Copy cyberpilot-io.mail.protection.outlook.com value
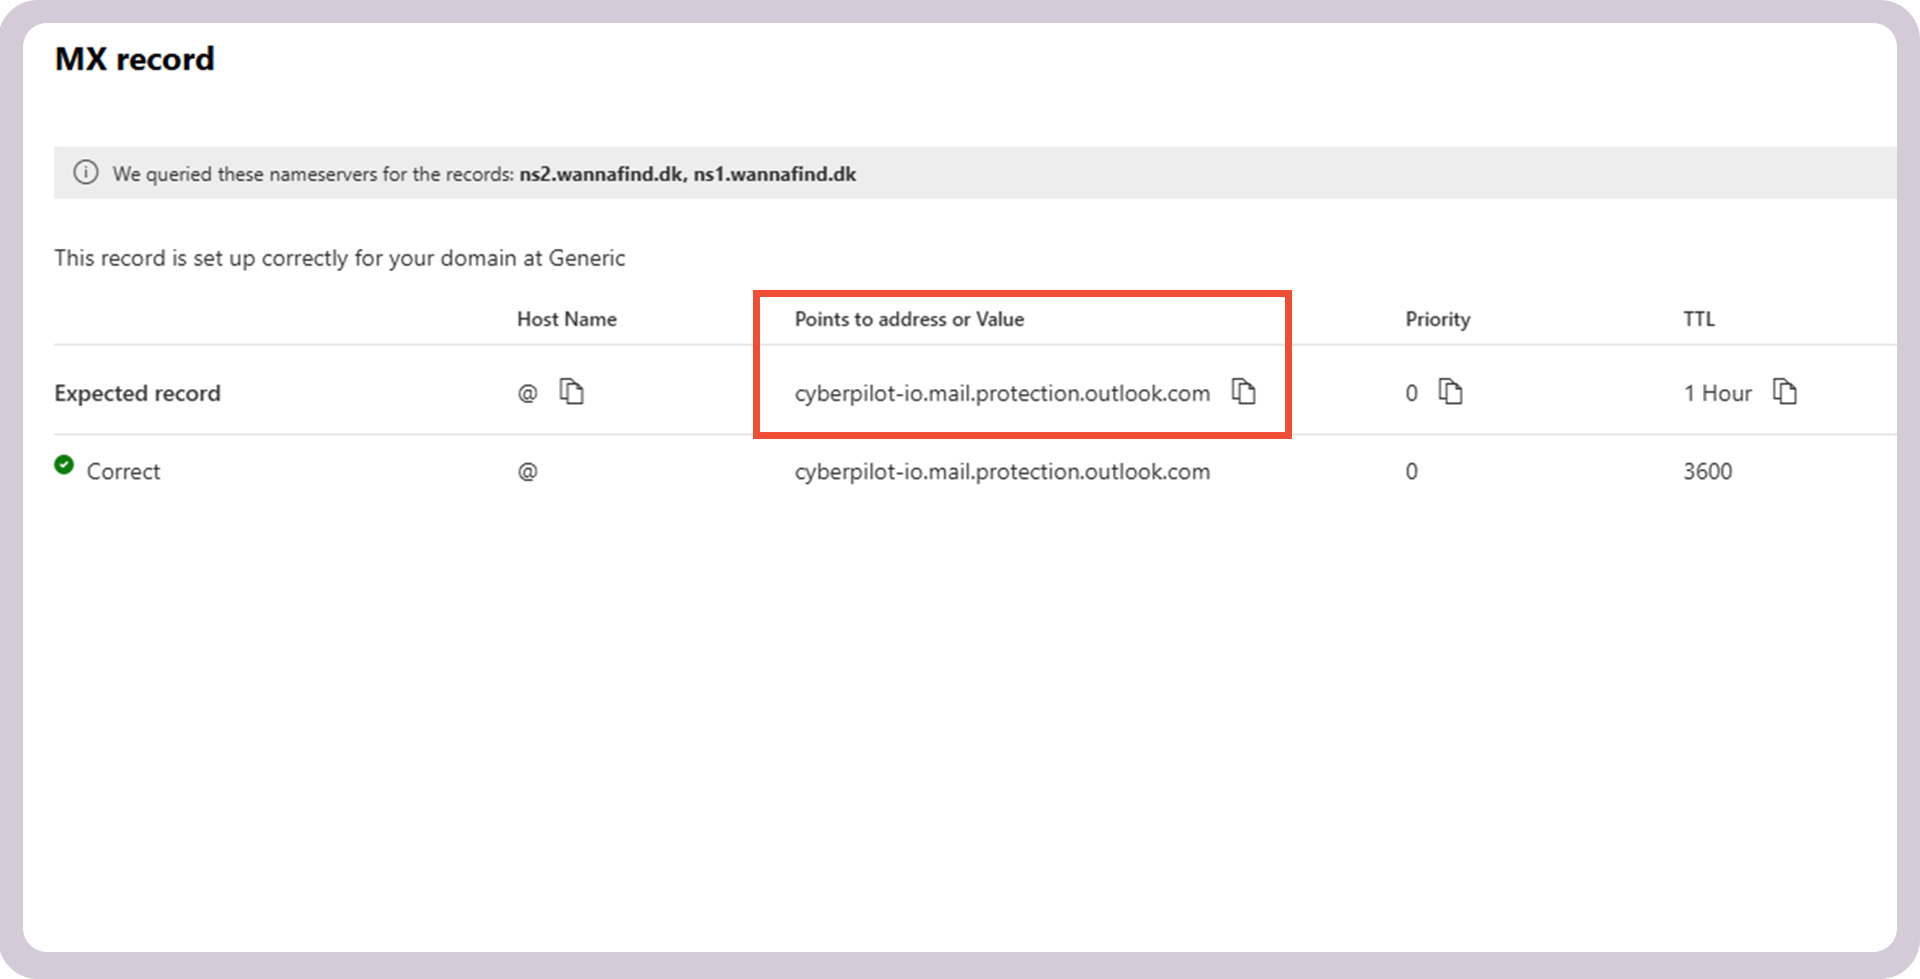 (1245, 392)
